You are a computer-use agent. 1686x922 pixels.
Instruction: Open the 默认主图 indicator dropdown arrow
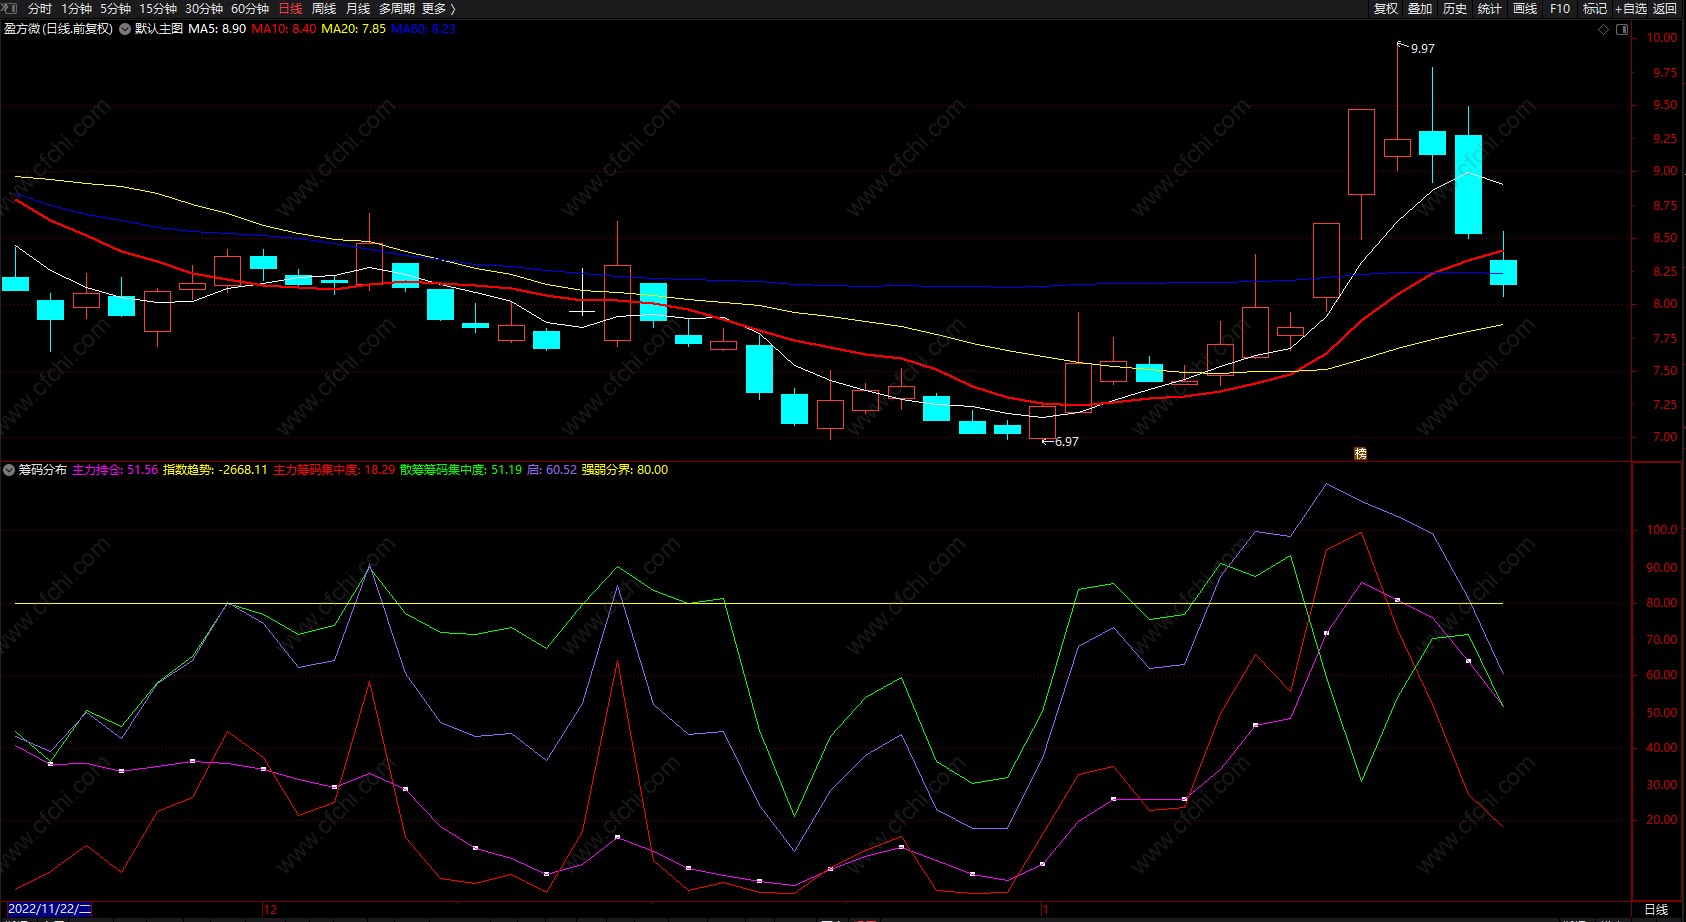tap(125, 29)
